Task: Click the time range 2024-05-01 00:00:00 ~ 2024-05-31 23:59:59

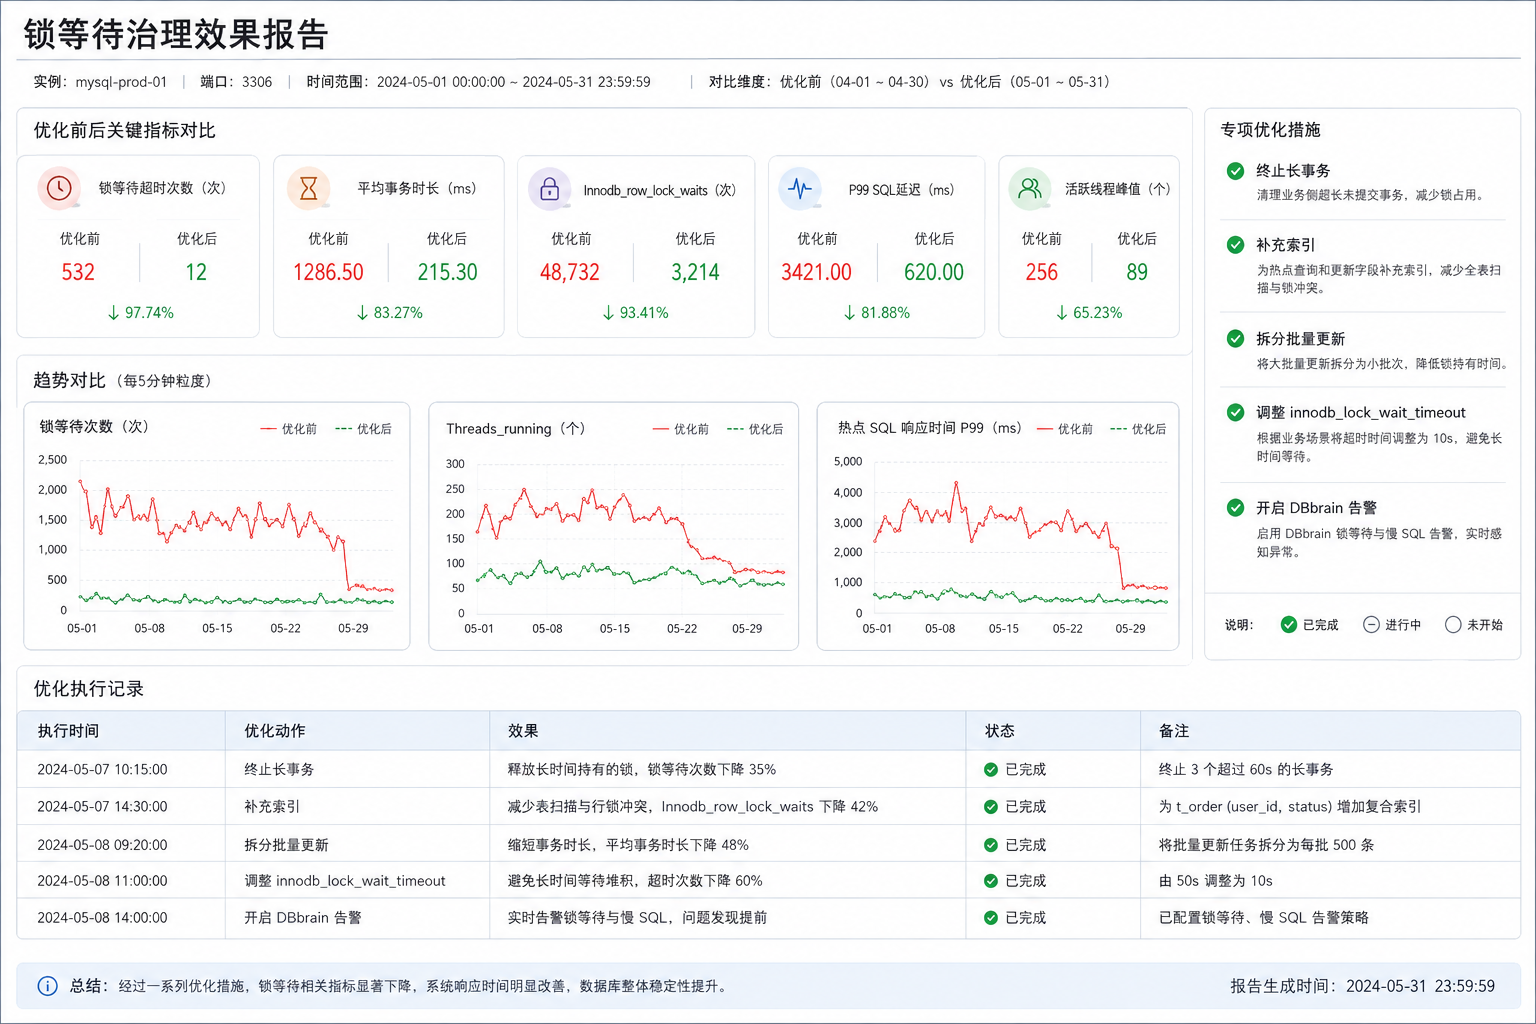Action: click(x=514, y=82)
